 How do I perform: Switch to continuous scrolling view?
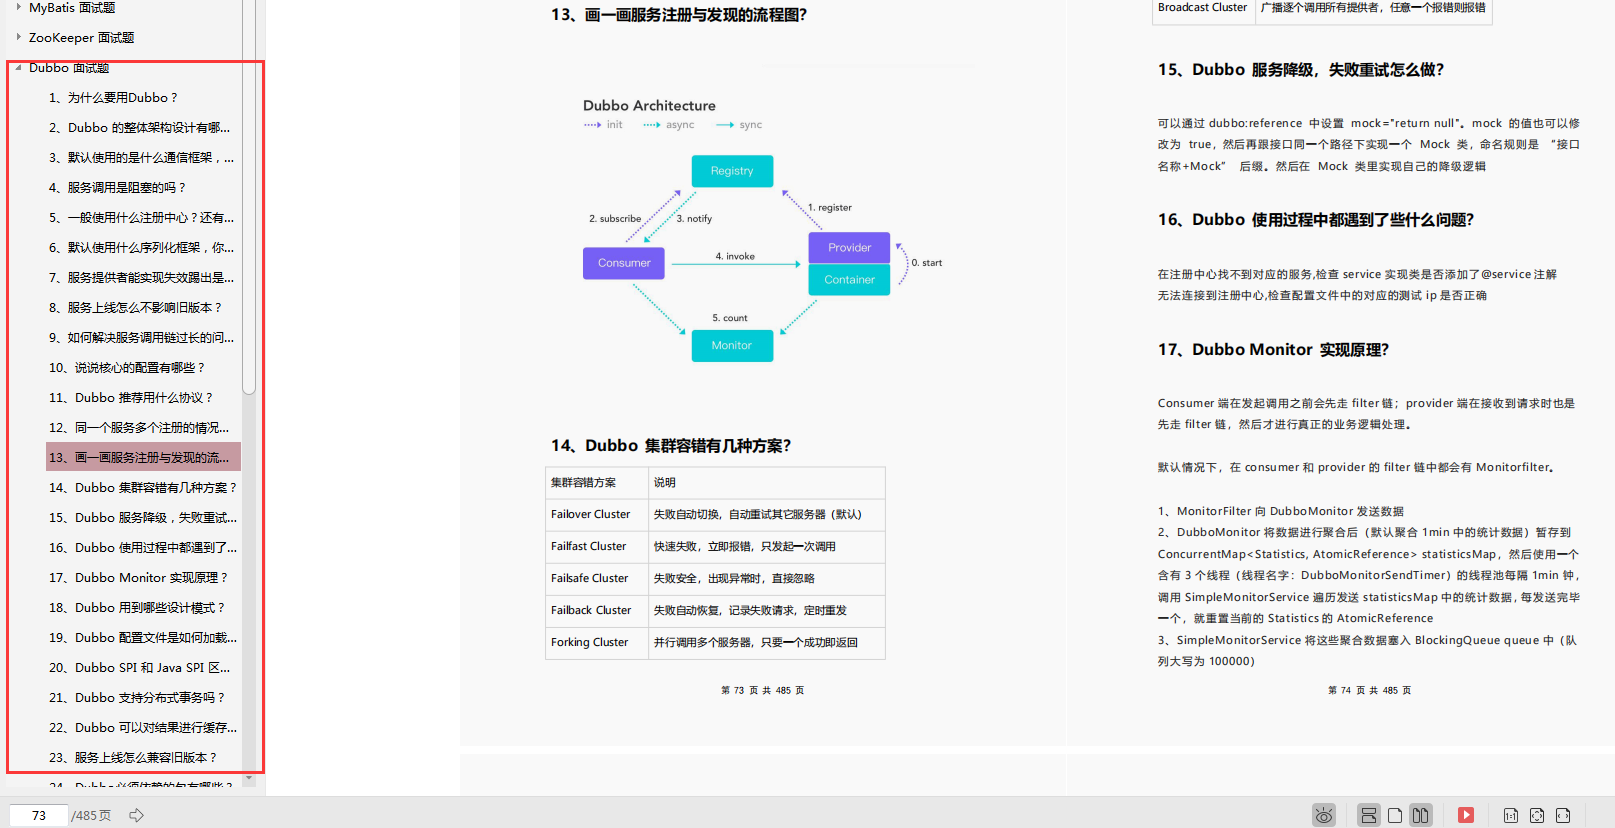coord(1369,815)
